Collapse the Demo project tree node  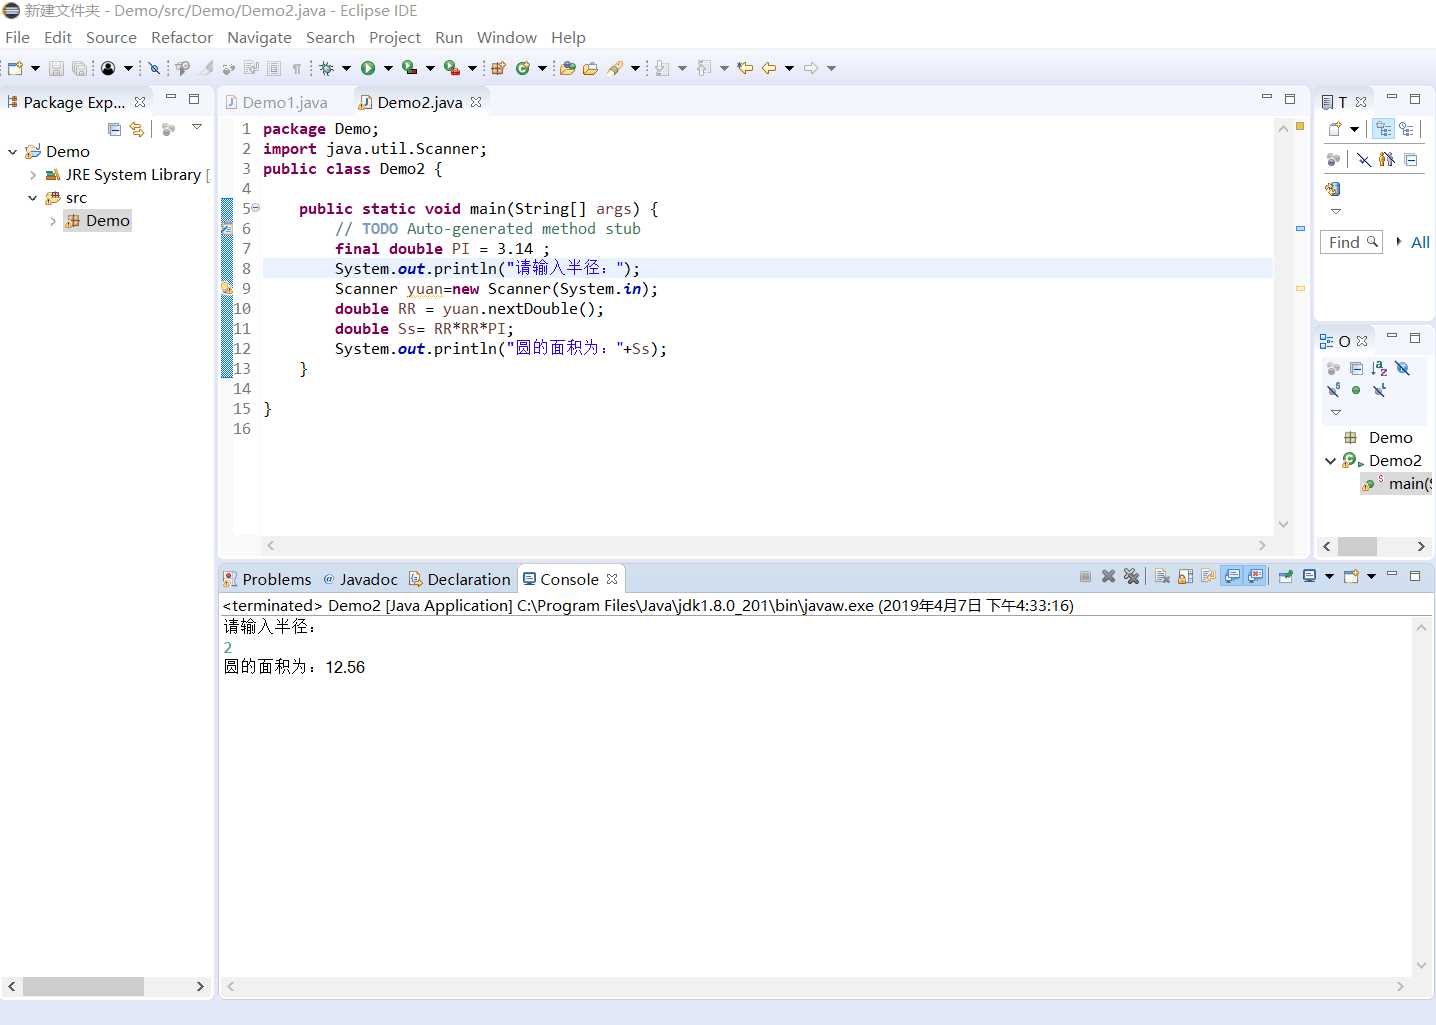[13, 152]
